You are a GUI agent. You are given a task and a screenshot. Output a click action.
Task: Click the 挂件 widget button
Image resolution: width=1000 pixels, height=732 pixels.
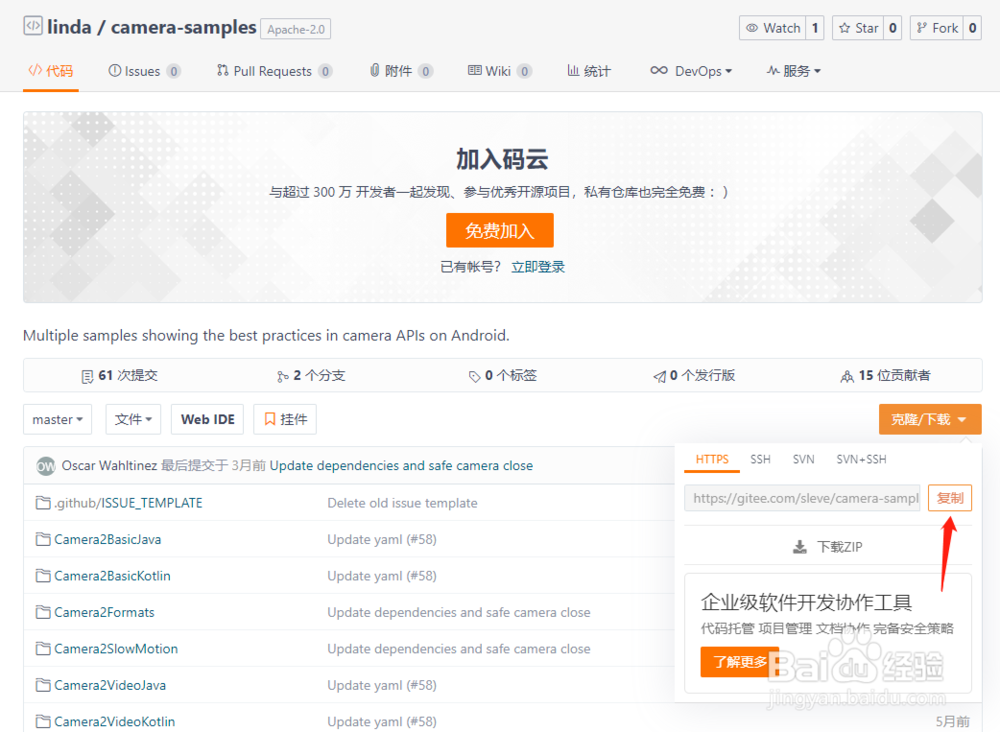pyautogui.click(x=285, y=420)
